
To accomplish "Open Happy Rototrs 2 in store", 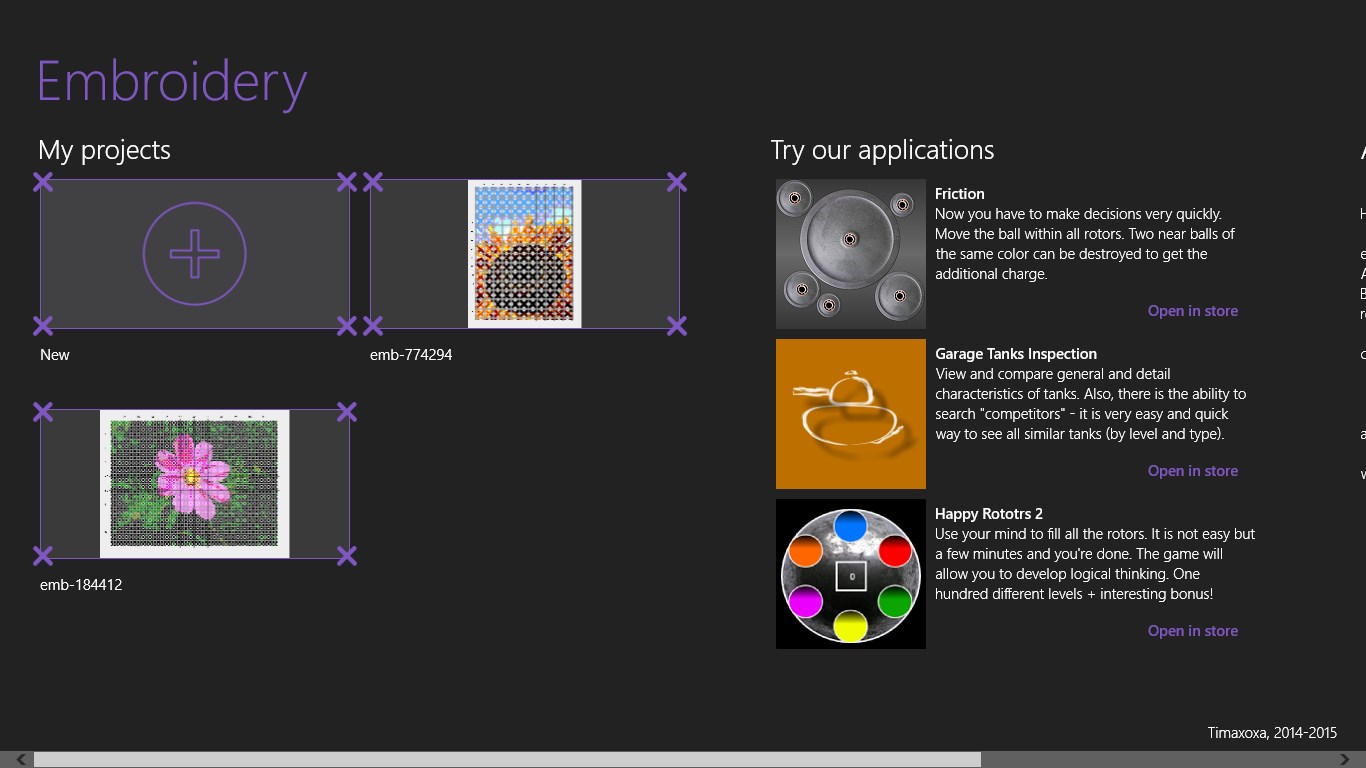I will 1192,631.
